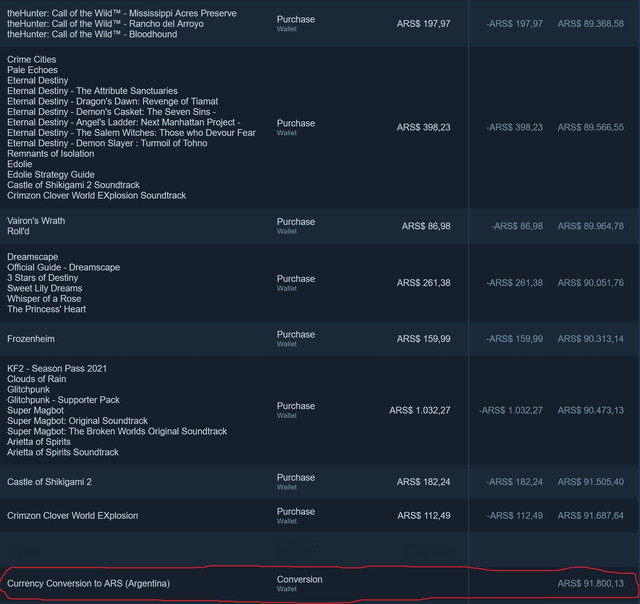
Task: Open the Vairon's Wrath entry
Action: coord(36,221)
